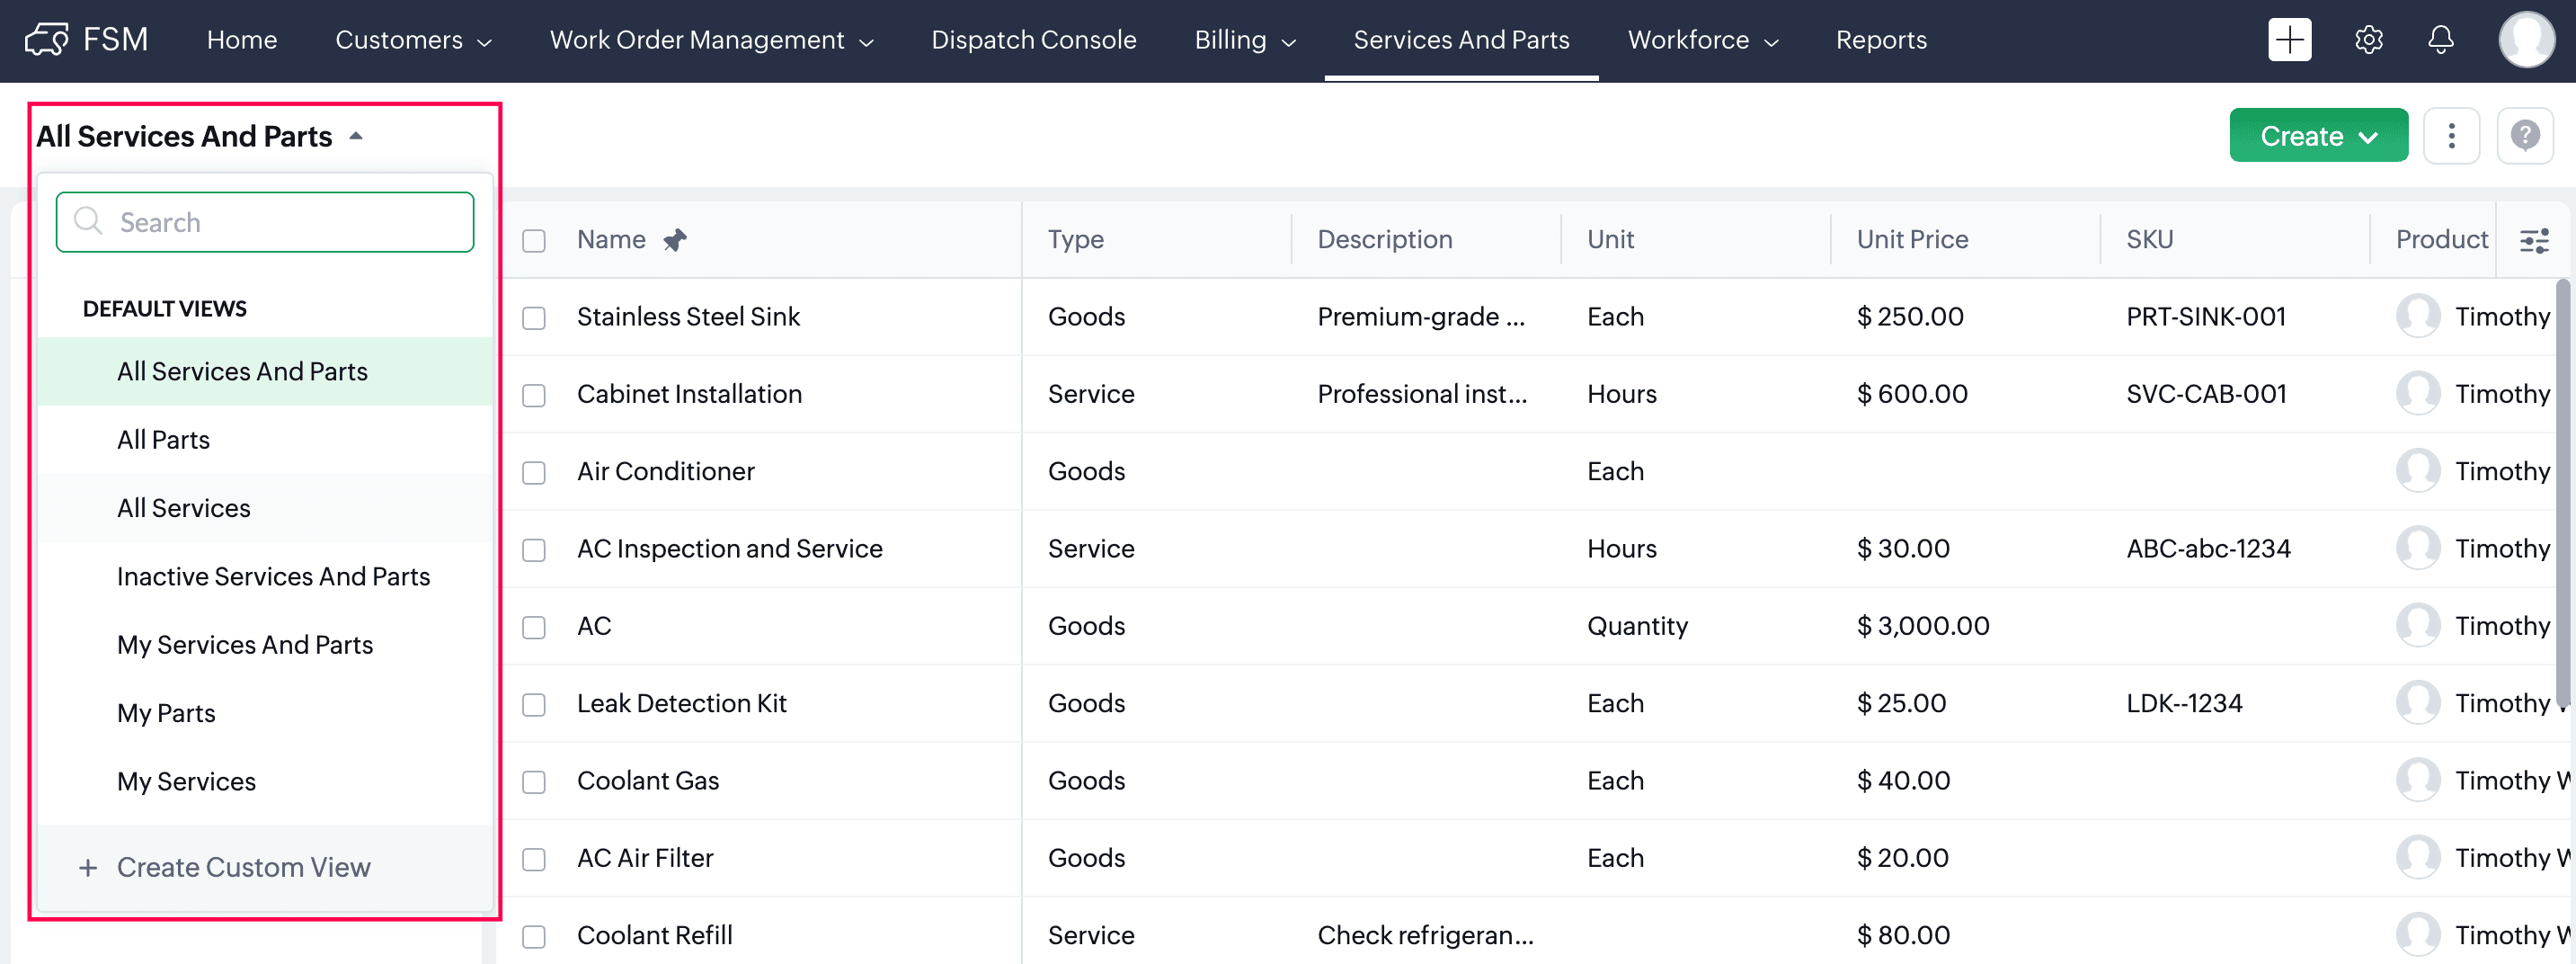Open the Cabinet Installation record link
This screenshot has height=964, width=2576.
pyautogui.click(x=689, y=394)
